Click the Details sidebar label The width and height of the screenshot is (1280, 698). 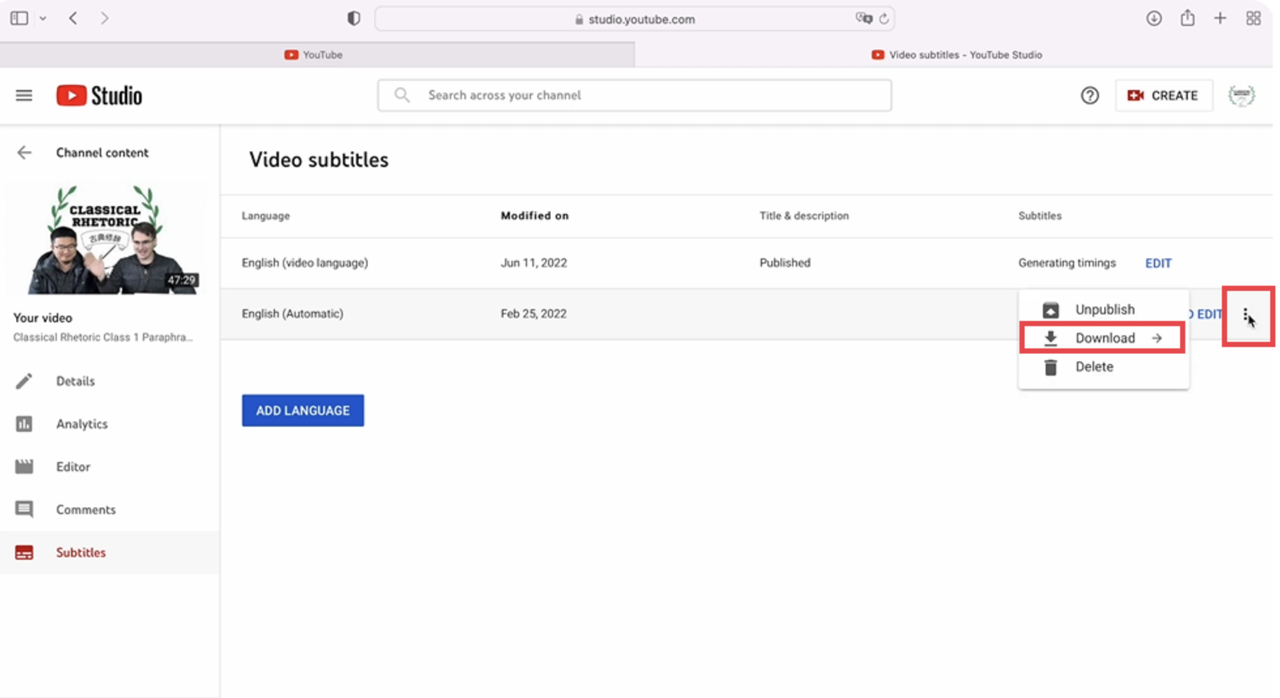coord(75,381)
